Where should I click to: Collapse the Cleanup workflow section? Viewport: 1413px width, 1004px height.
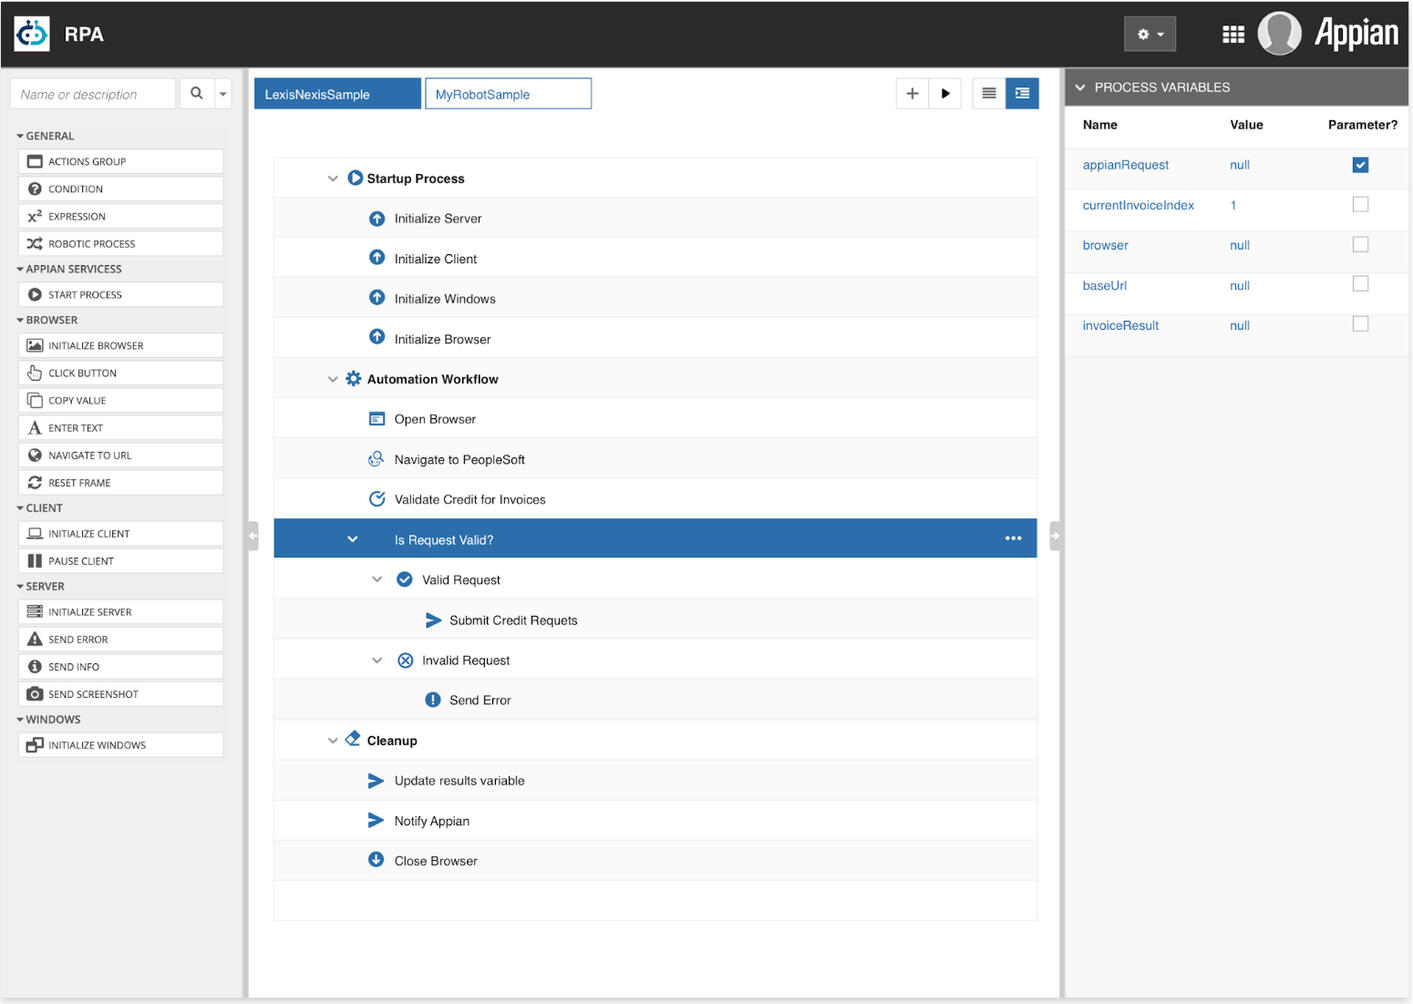(x=333, y=740)
